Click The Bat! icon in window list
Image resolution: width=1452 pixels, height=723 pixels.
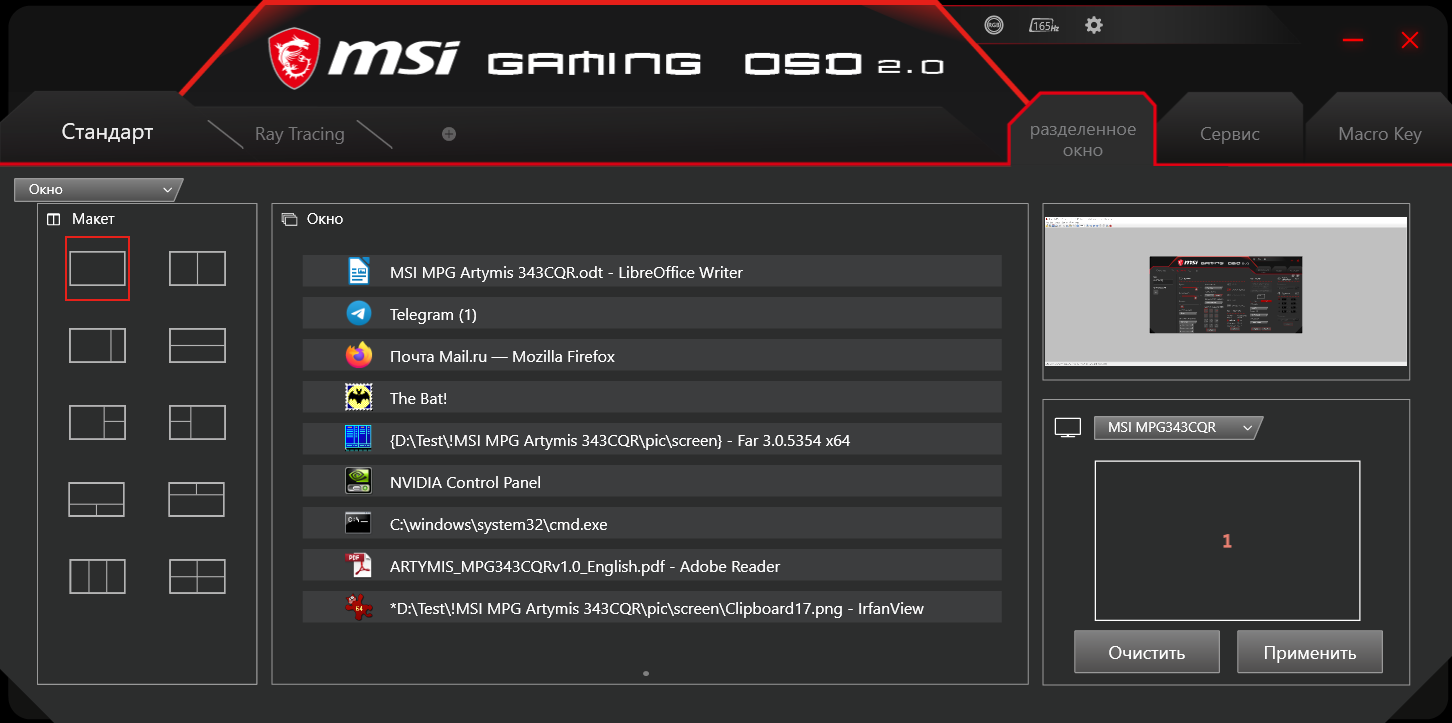tap(359, 397)
